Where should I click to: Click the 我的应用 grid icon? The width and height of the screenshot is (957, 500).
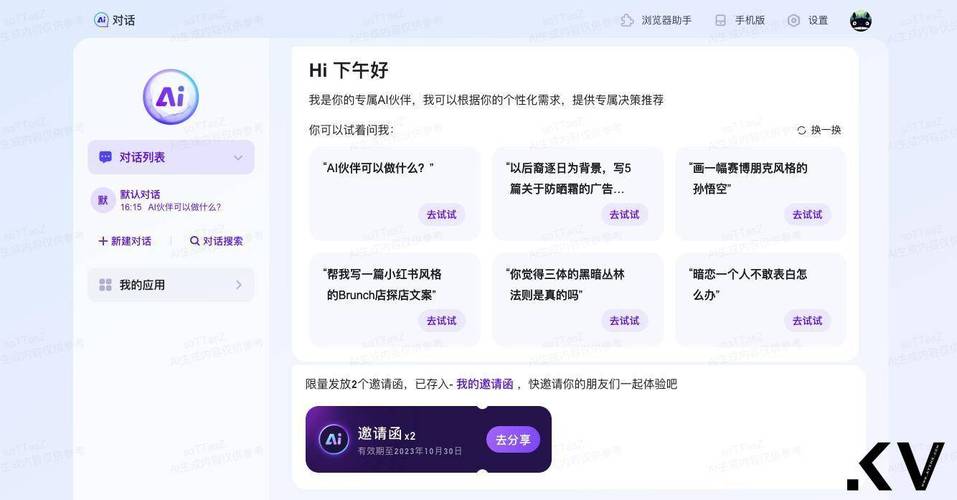pyautogui.click(x=105, y=285)
